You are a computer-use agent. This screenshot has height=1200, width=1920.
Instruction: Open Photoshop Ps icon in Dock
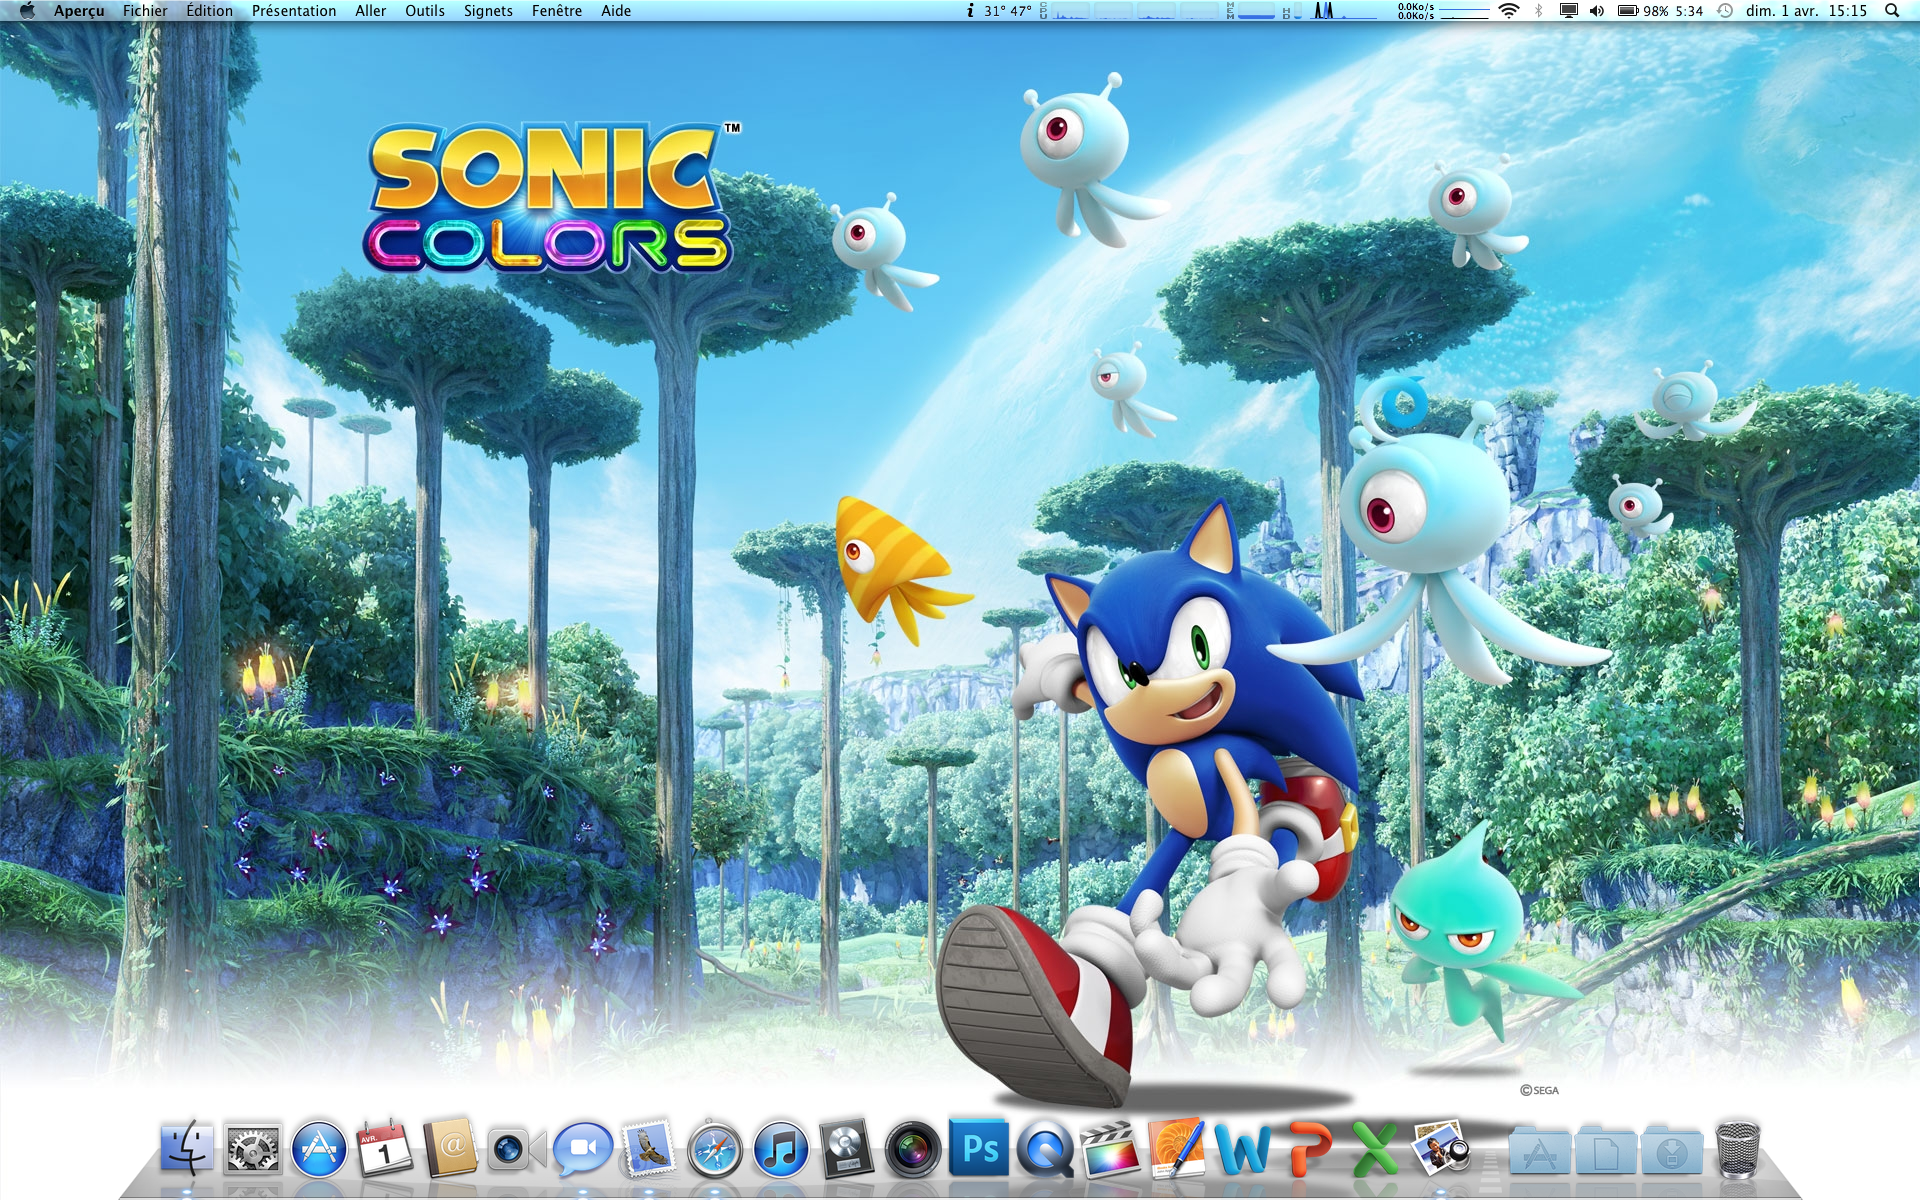979,1148
